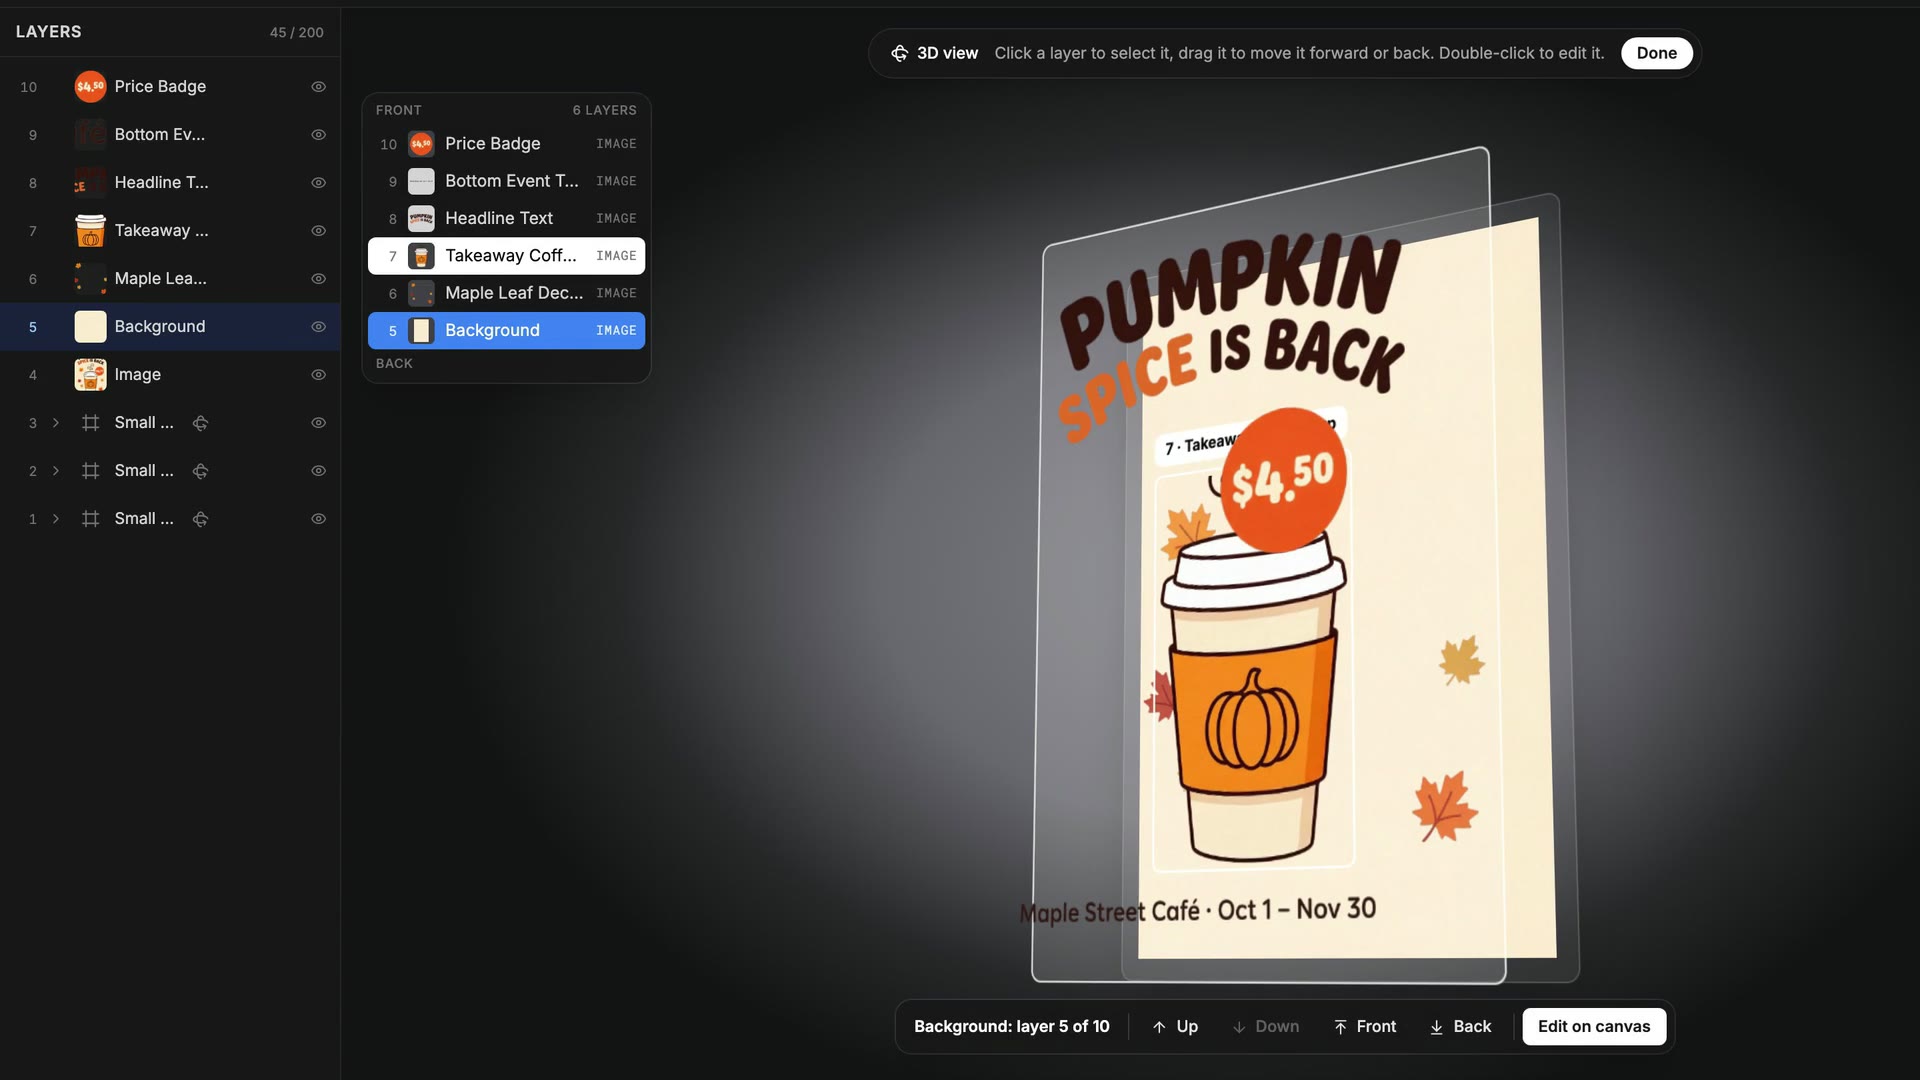
Task: Hide the Image layer
Action: (318, 375)
